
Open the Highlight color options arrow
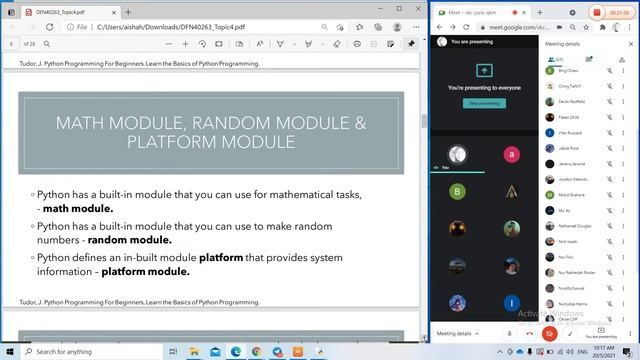click(x=322, y=44)
